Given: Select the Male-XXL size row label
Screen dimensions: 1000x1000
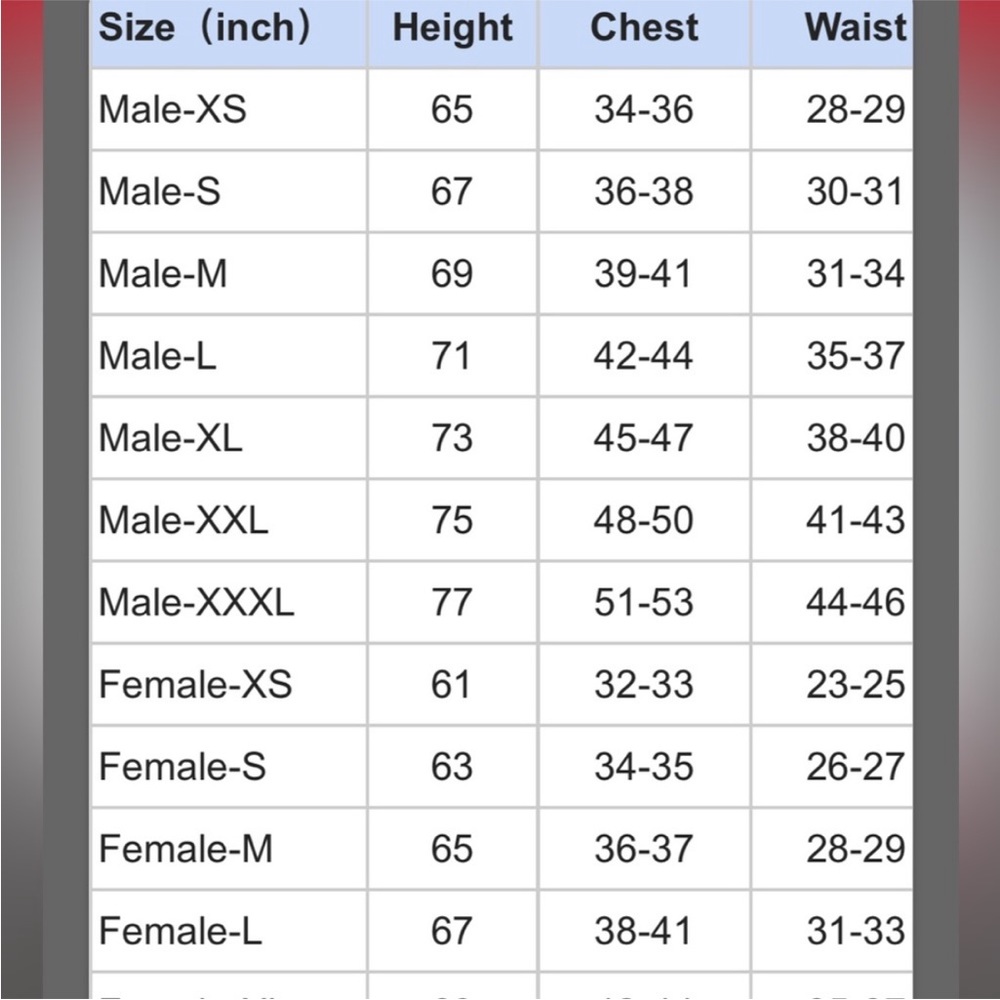Looking at the screenshot, I should (183, 520).
